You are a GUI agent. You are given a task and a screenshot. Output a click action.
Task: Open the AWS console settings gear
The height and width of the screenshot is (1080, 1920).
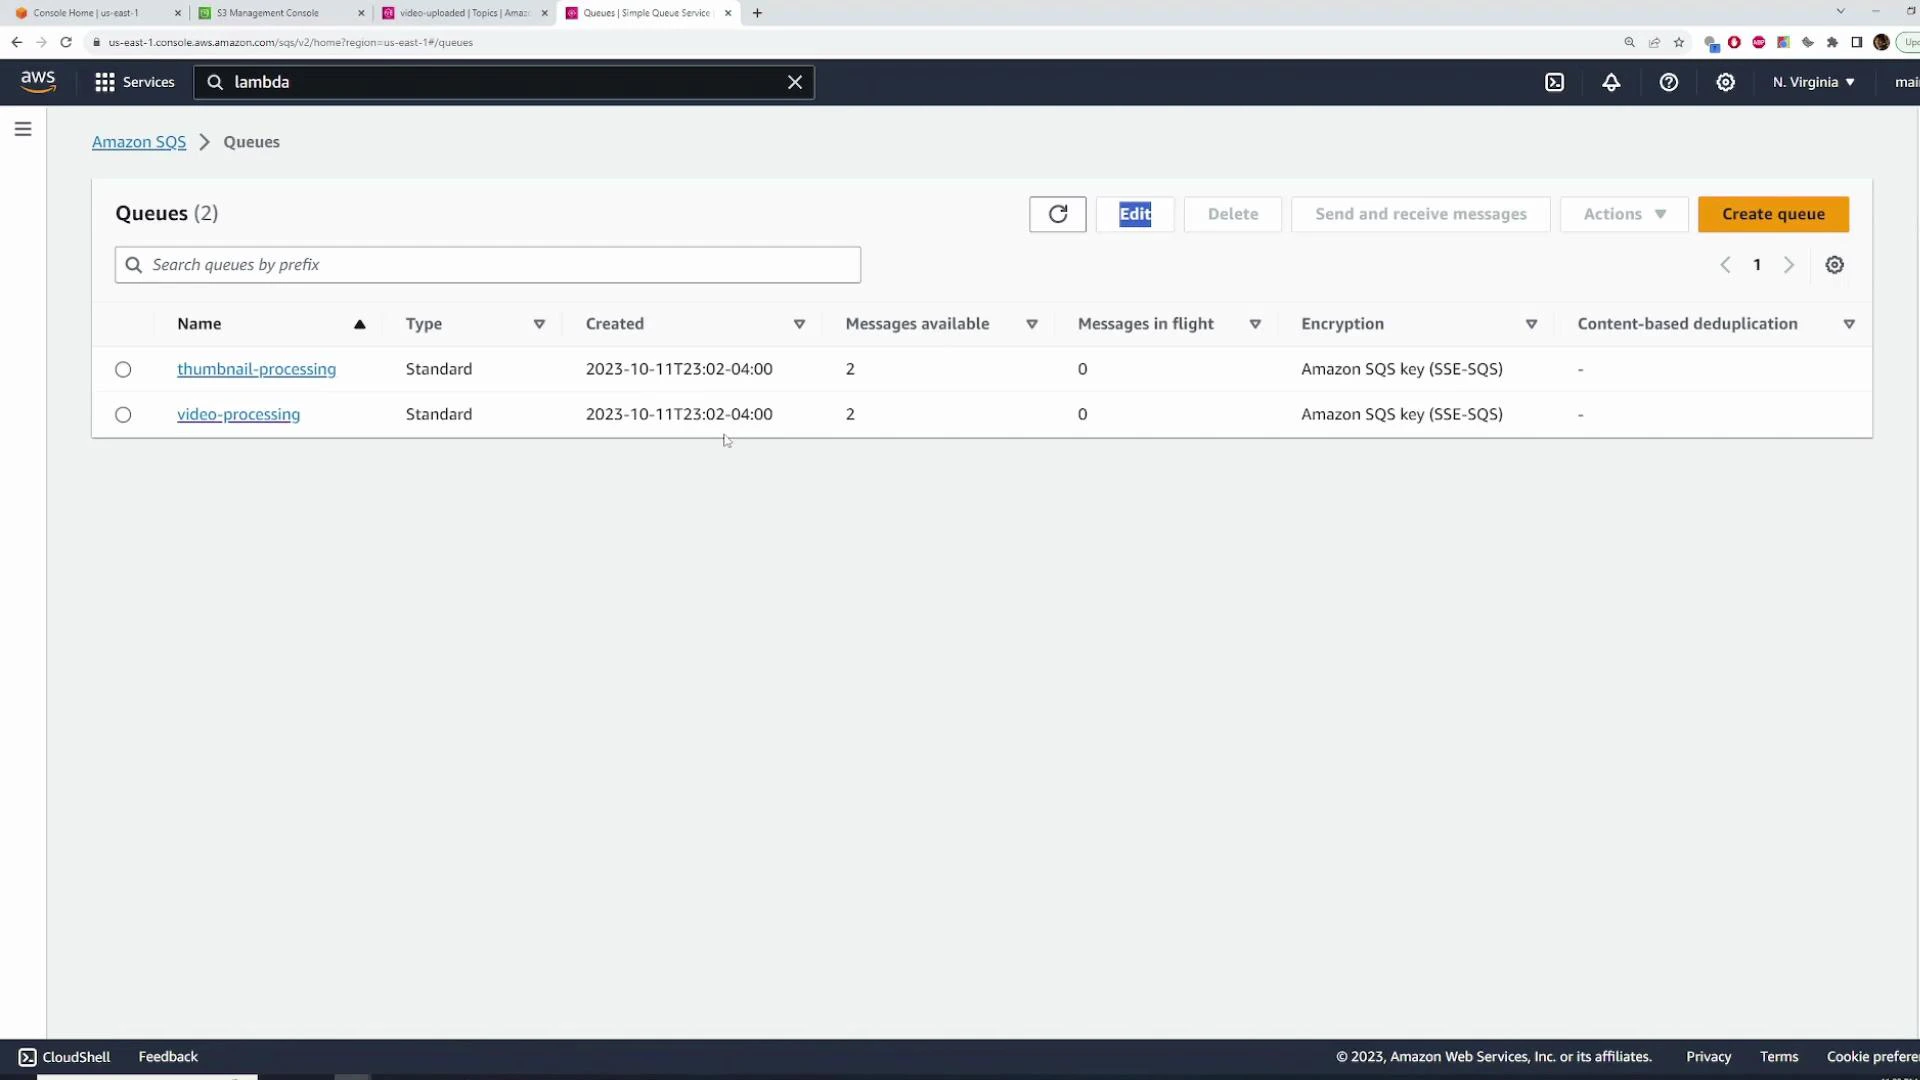pos(1726,82)
